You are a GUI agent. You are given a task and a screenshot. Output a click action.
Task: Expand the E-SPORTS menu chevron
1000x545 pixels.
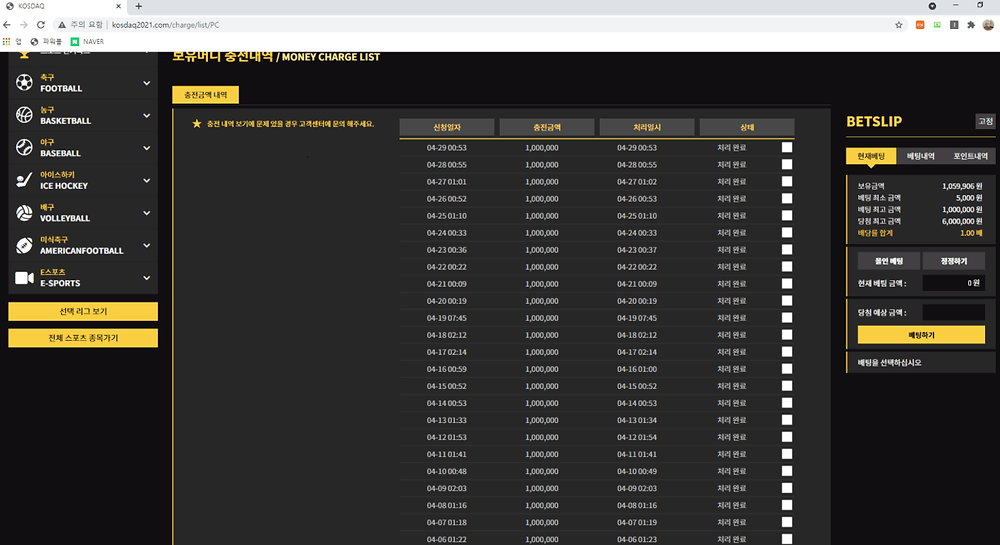(147, 278)
